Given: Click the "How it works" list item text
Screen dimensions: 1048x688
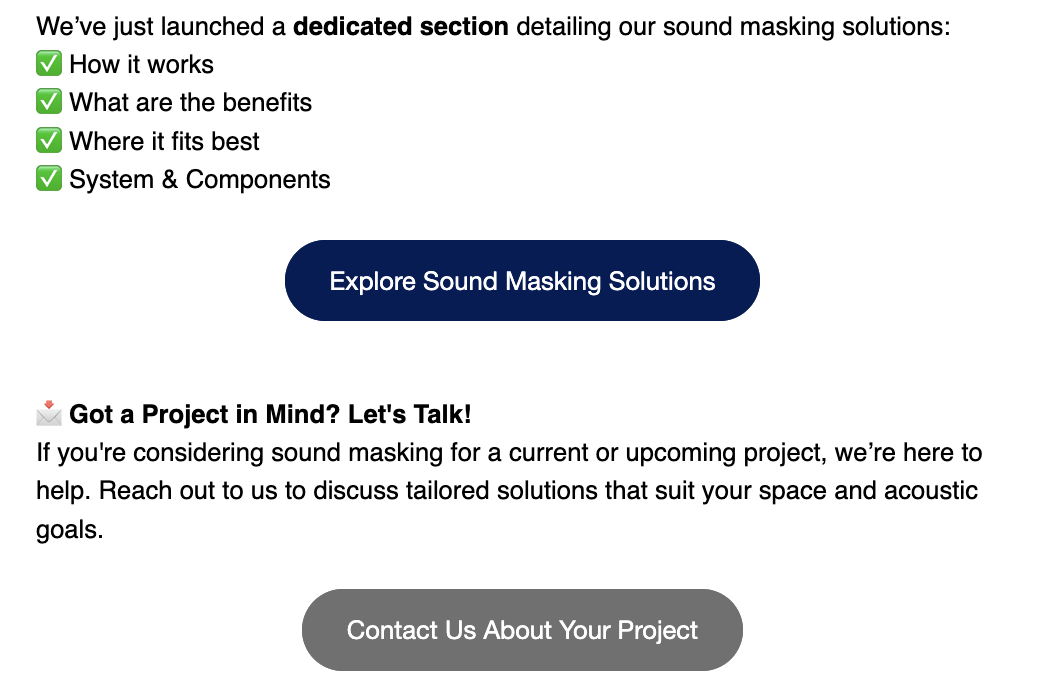Looking at the screenshot, I should (x=141, y=65).
